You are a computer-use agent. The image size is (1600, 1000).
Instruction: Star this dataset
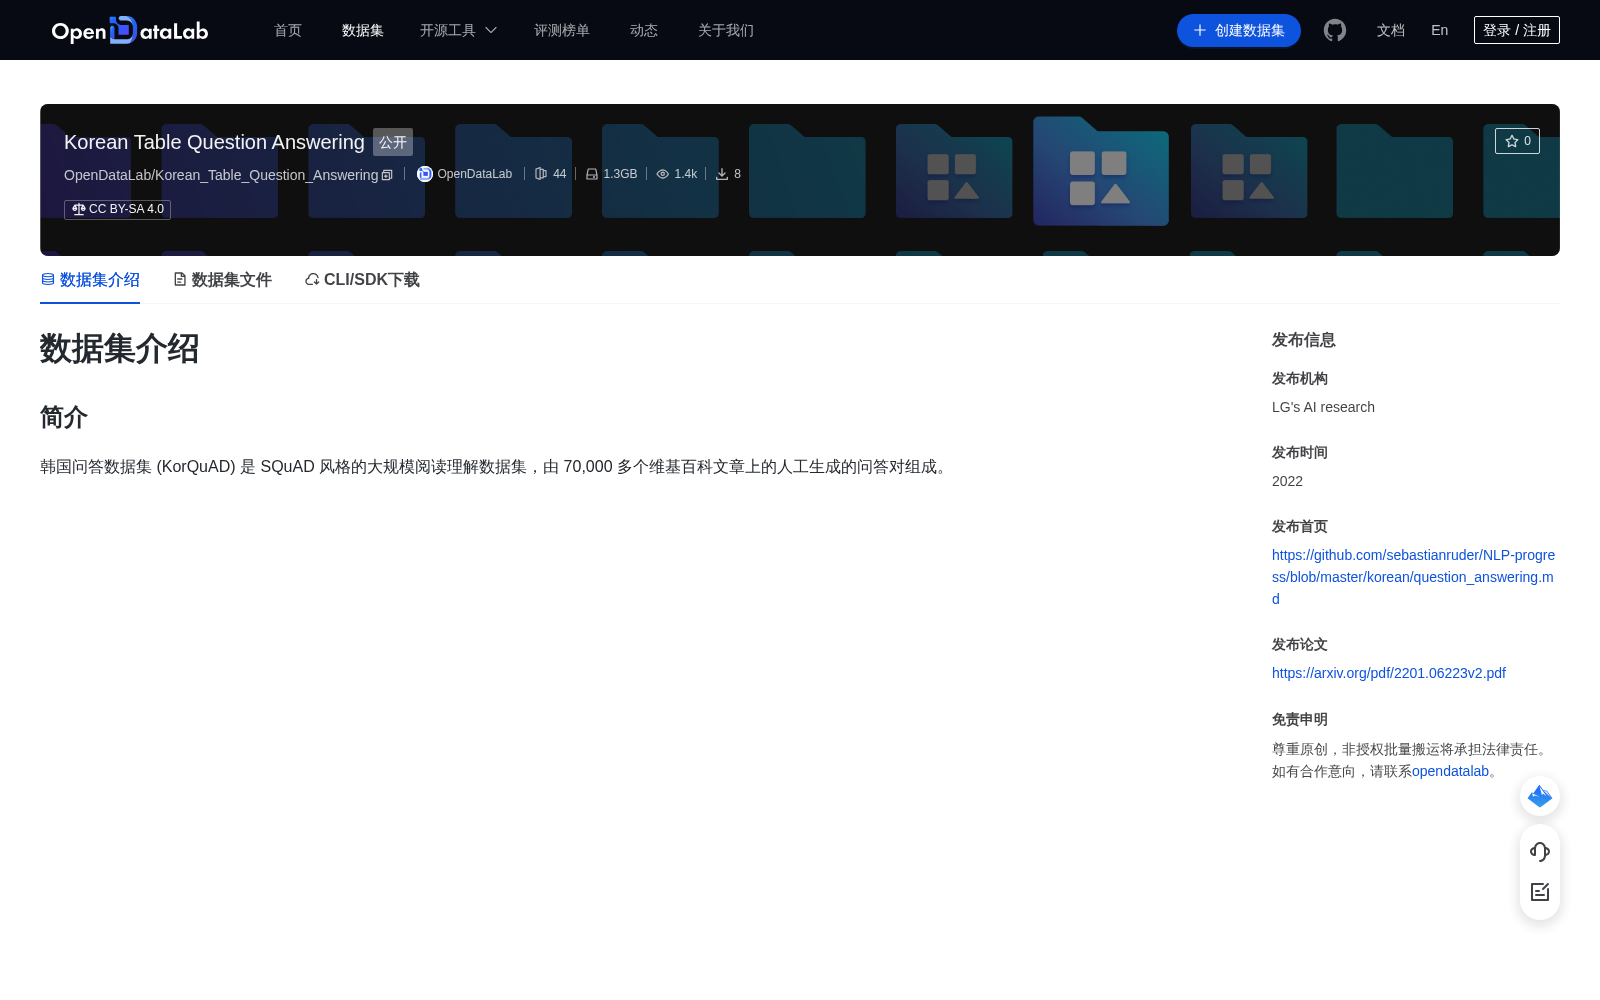(x=1517, y=141)
